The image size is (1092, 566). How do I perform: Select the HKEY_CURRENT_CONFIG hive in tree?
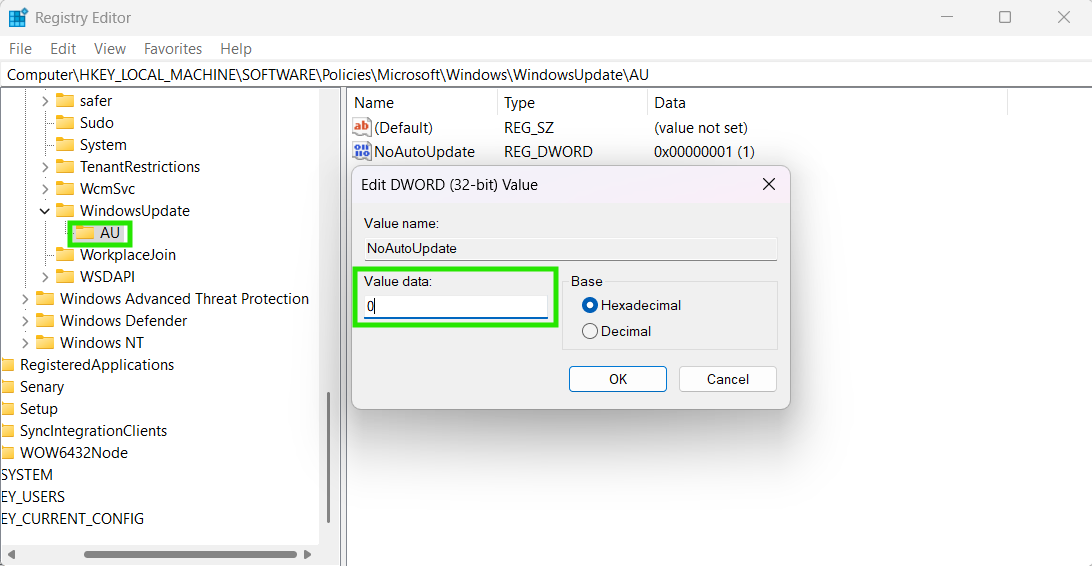coord(72,519)
